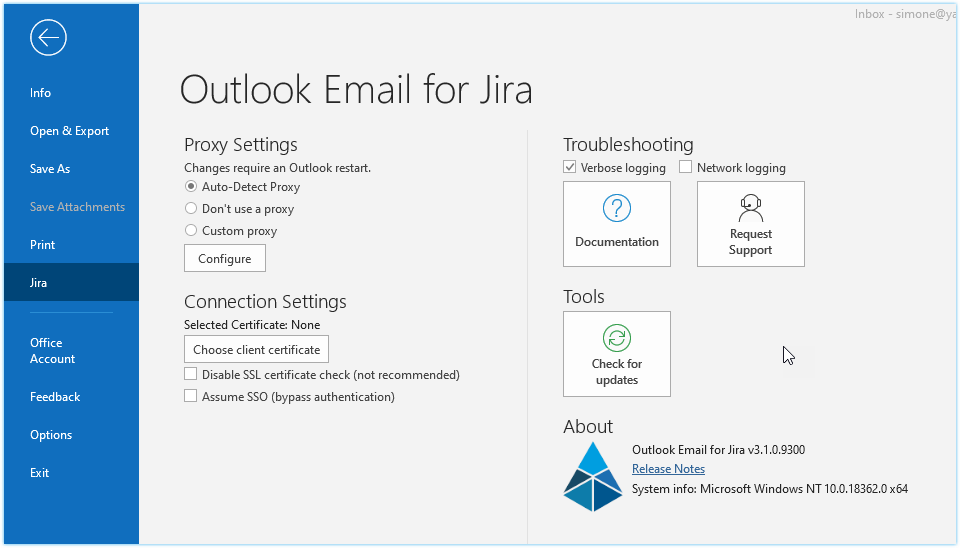This screenshot has width=962, height=550.
Task: Enable the Network logging checkbox
Action: (686, 168)
